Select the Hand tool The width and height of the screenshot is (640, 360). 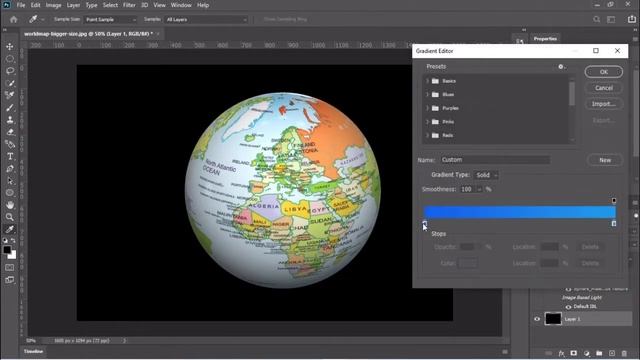pyautogui.click(x=10, y=205)
